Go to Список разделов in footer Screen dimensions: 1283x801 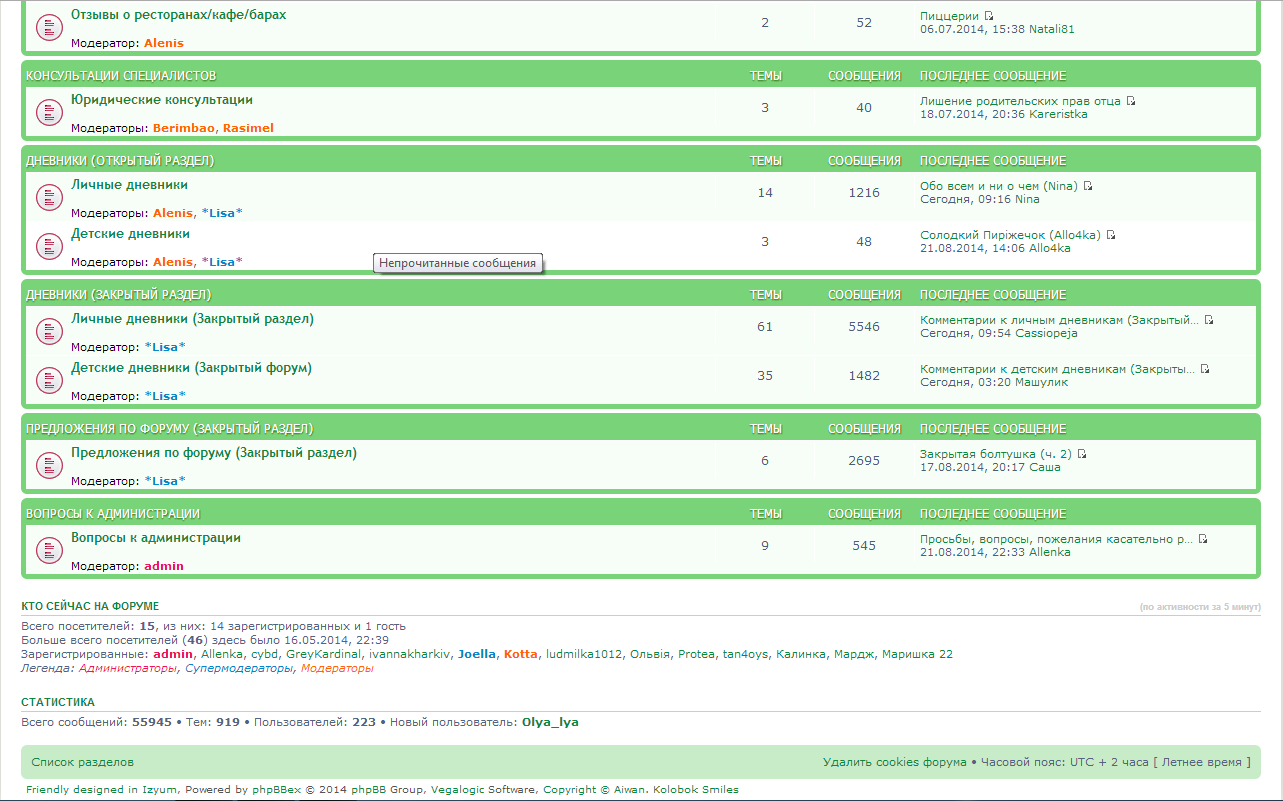pyautogui.click(x=82, y=762)
